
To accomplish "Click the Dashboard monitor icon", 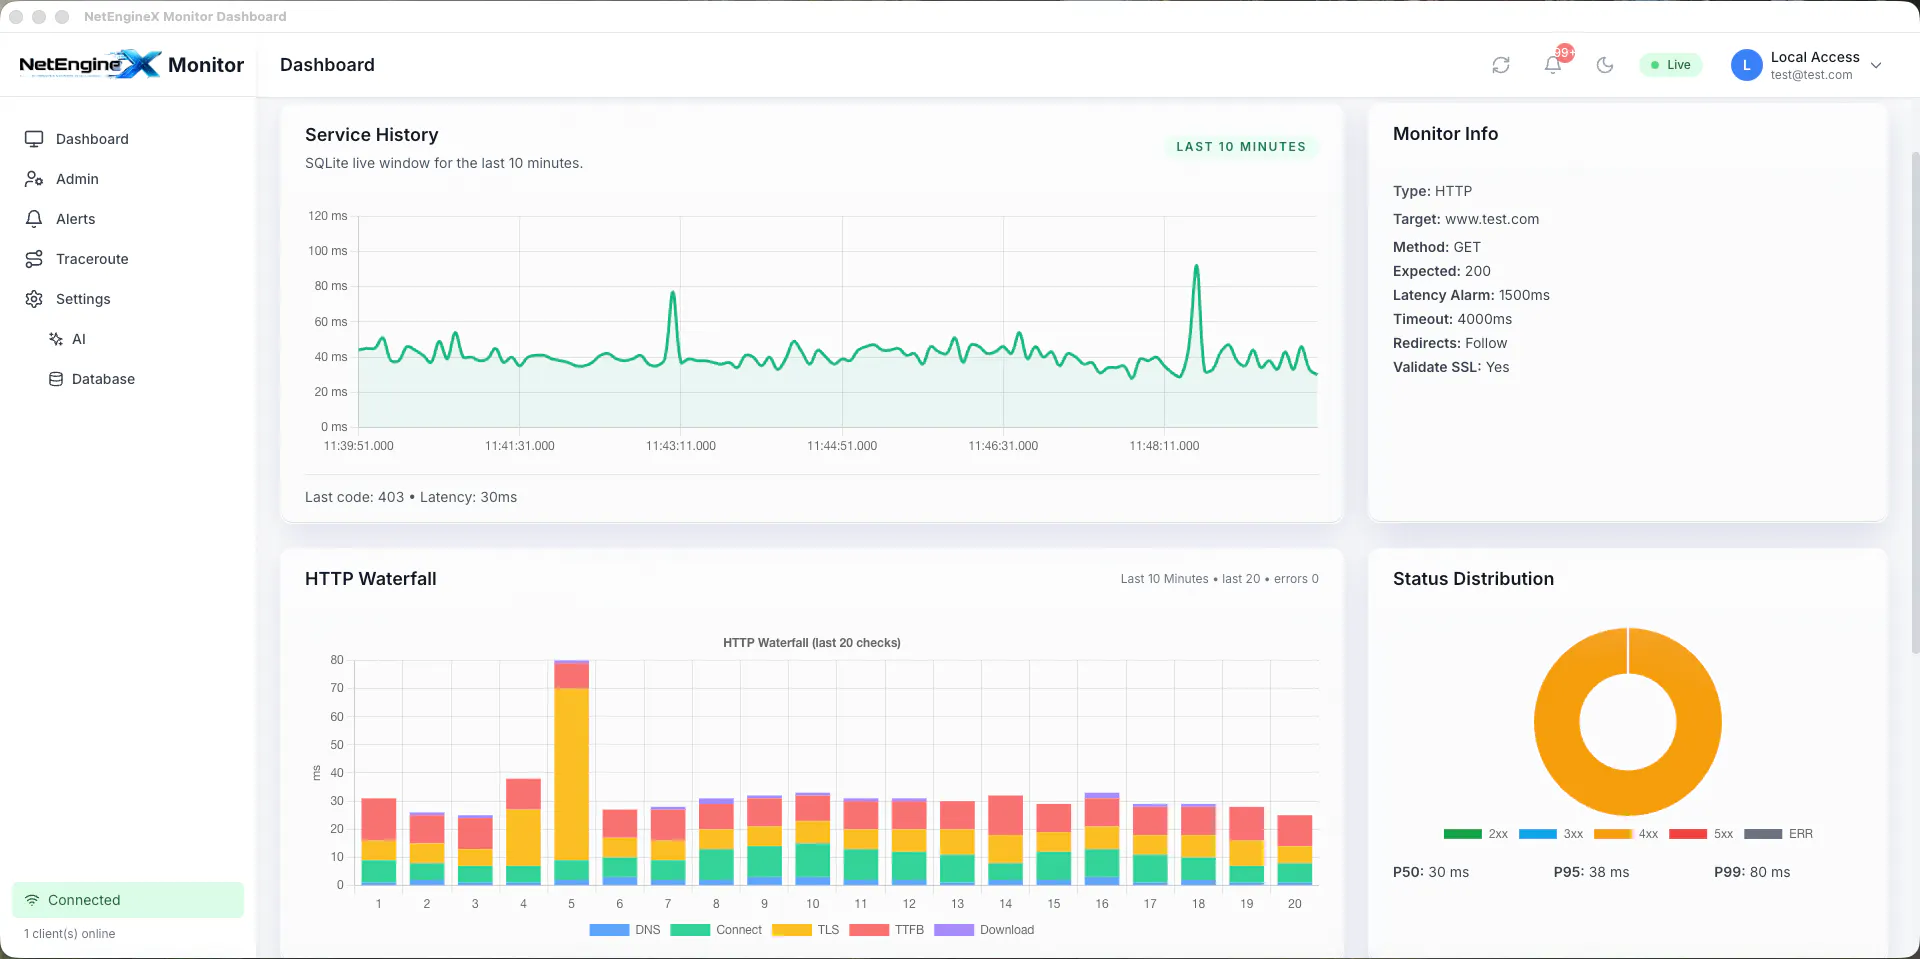I will 34,139.
